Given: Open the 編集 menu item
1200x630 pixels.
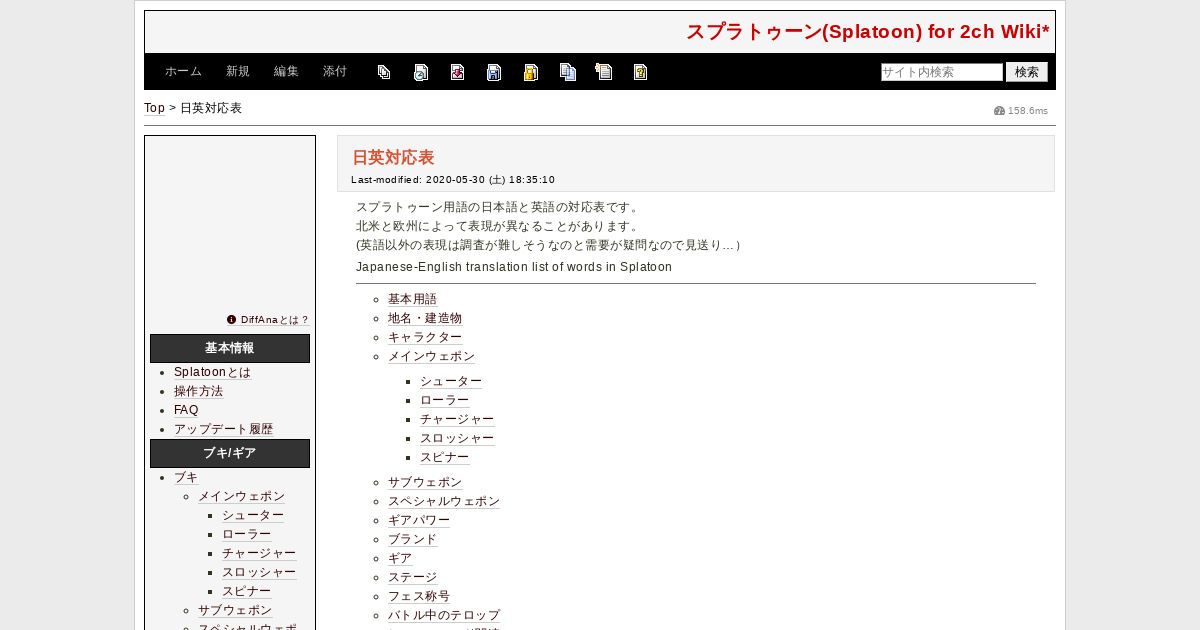Looking at the screenshot, I should pyautogui.click(x=286, y=72).
